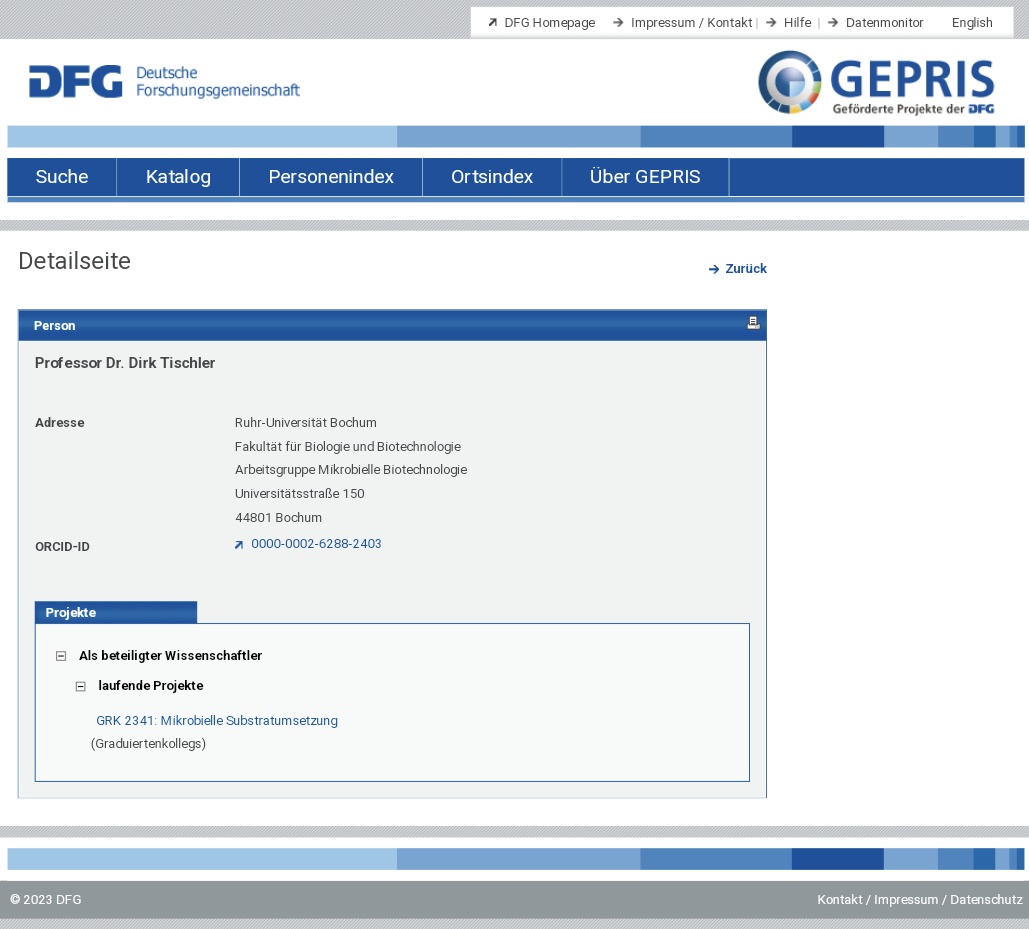Click the 'Person' panel header title

click(x=54, y=325)
